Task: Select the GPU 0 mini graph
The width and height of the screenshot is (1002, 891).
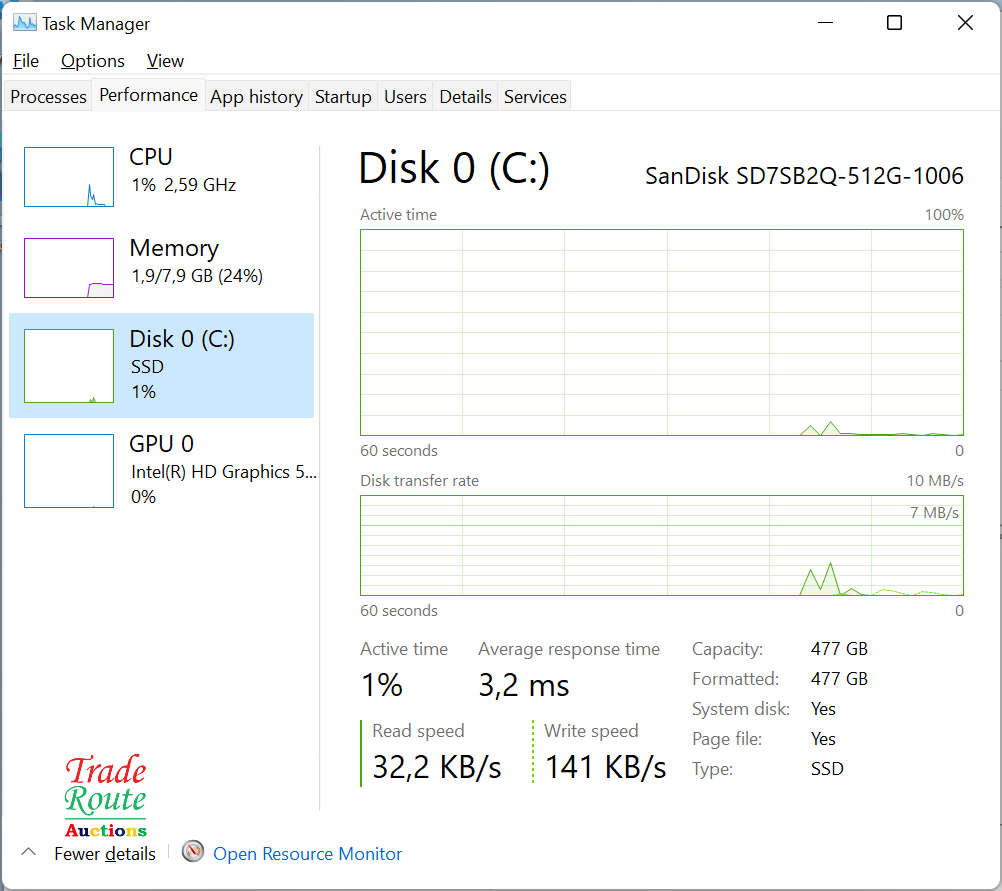Action: click(x=69, y=471)
